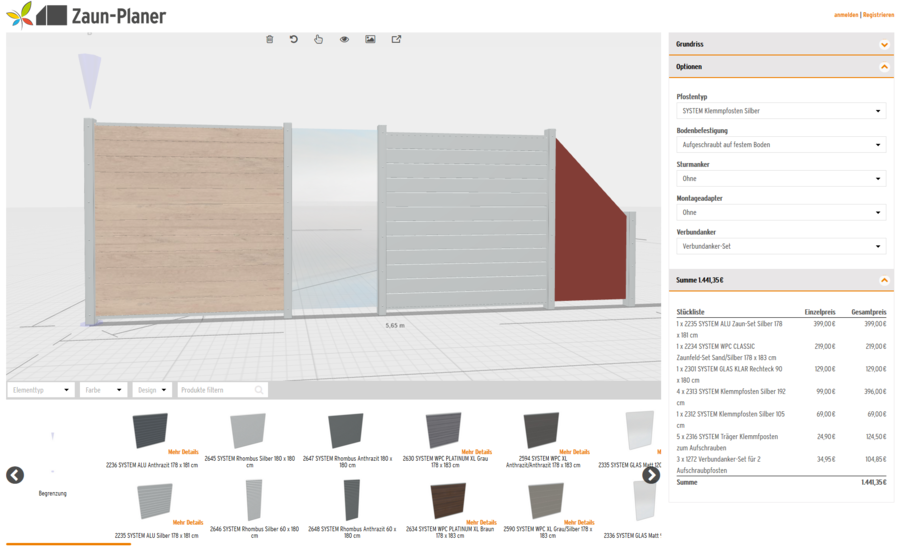Open the Montageadapter dropdown
This screenshot has width=900, height=558.
tap(781, 212)
